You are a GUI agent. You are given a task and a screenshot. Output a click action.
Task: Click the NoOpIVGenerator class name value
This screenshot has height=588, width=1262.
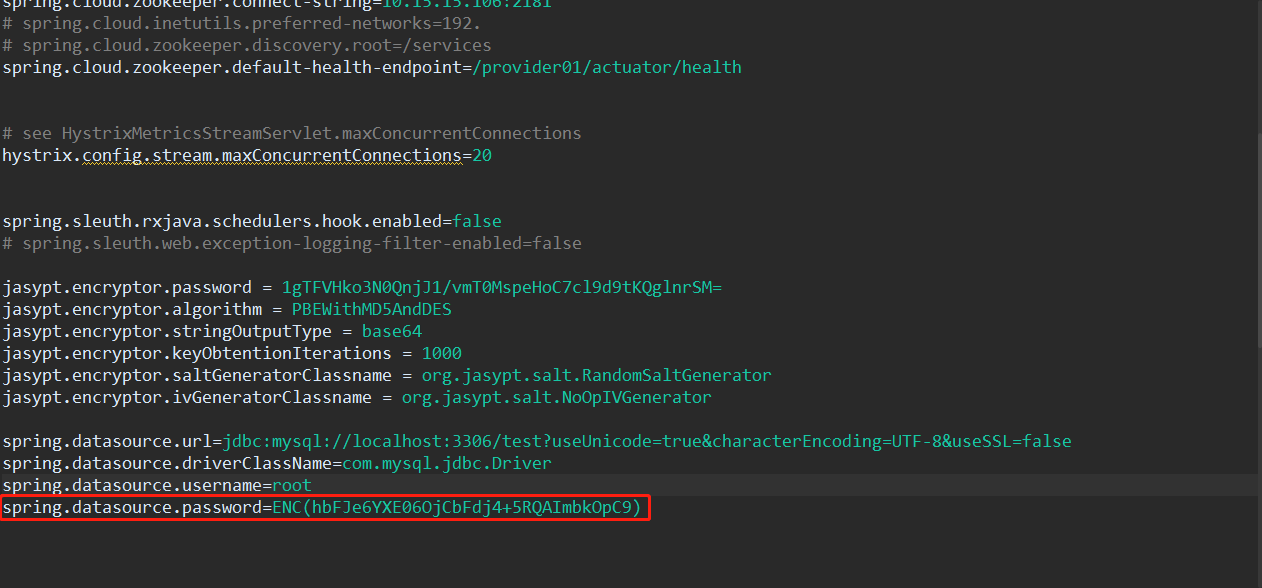(556, 398)
